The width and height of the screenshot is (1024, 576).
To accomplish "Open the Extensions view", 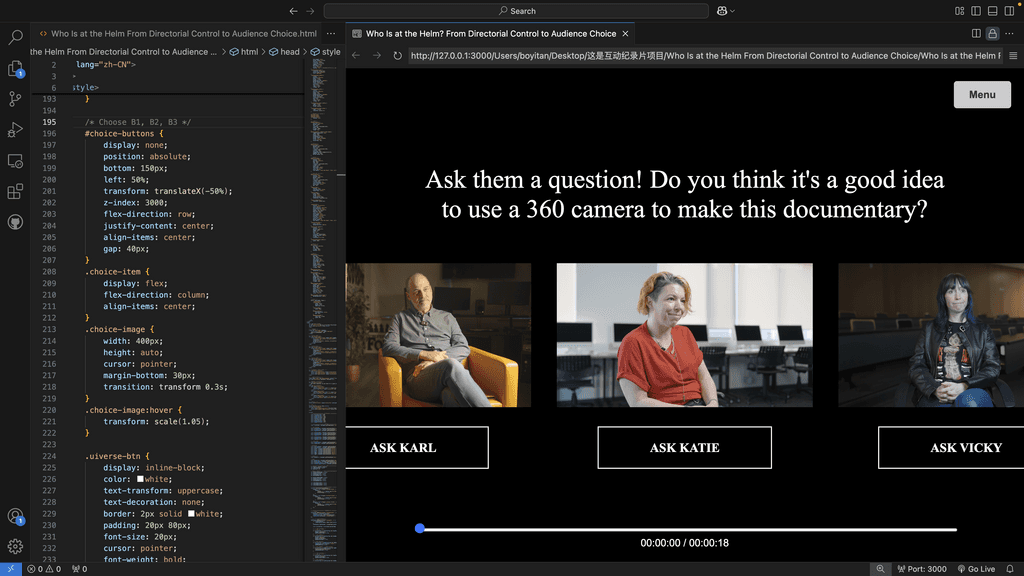I will pyautogui.click(x=15, y=191).
